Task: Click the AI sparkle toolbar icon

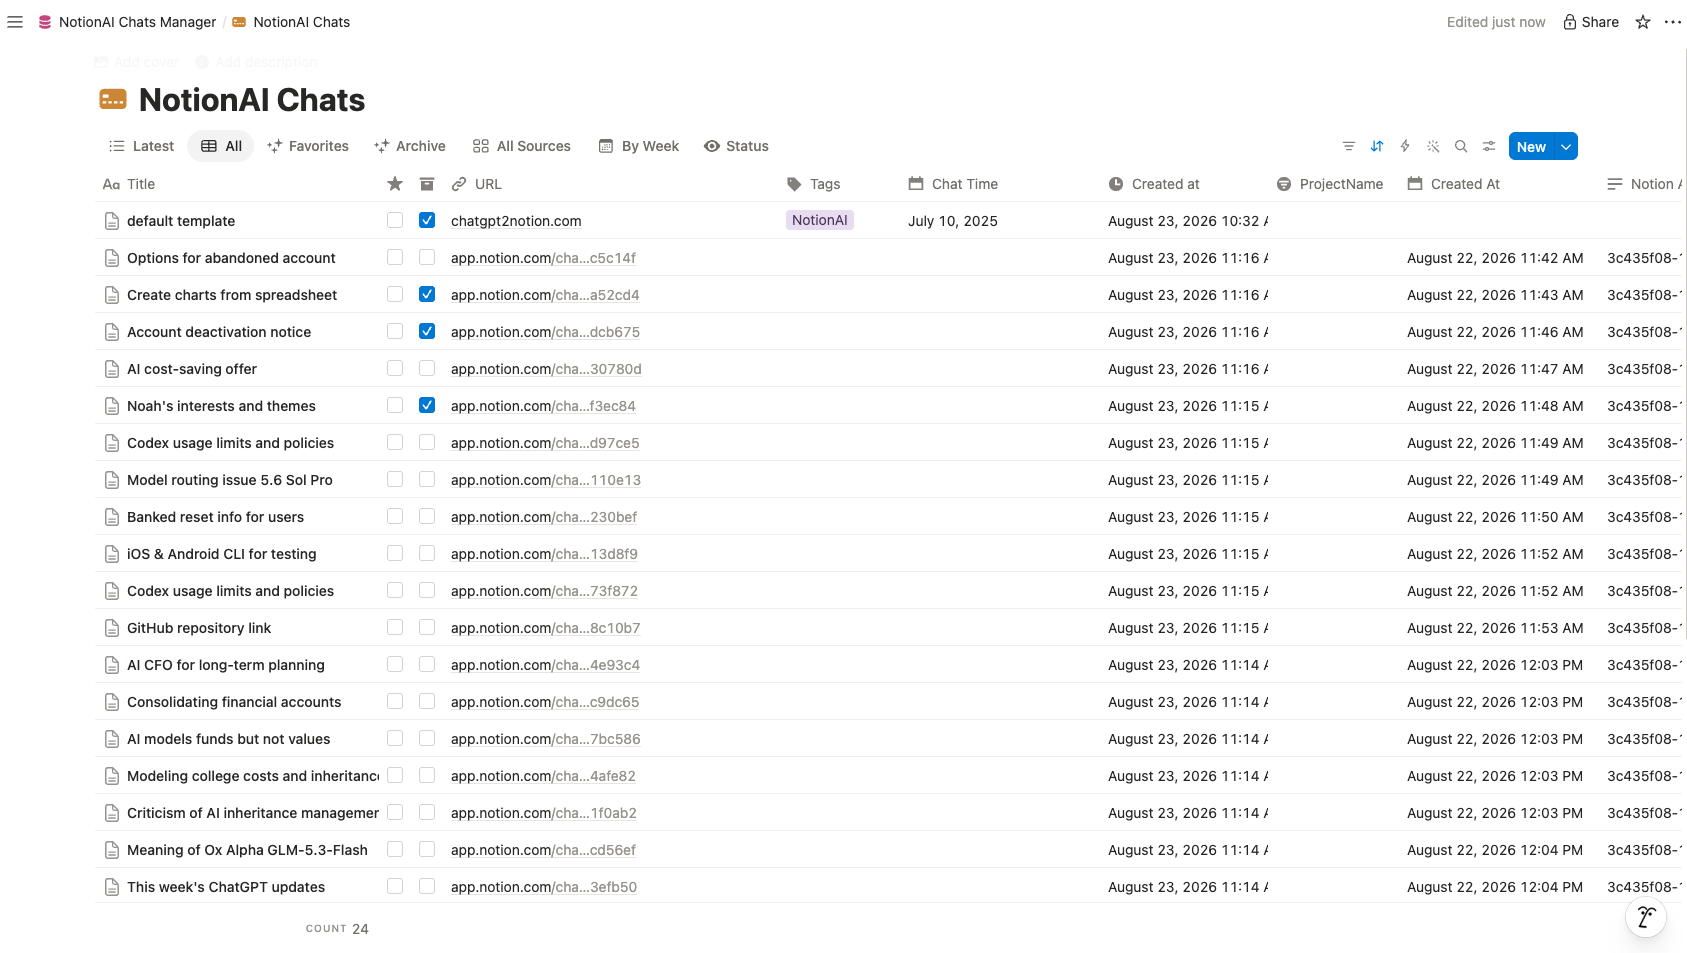Action: [x=1433, y=146]
